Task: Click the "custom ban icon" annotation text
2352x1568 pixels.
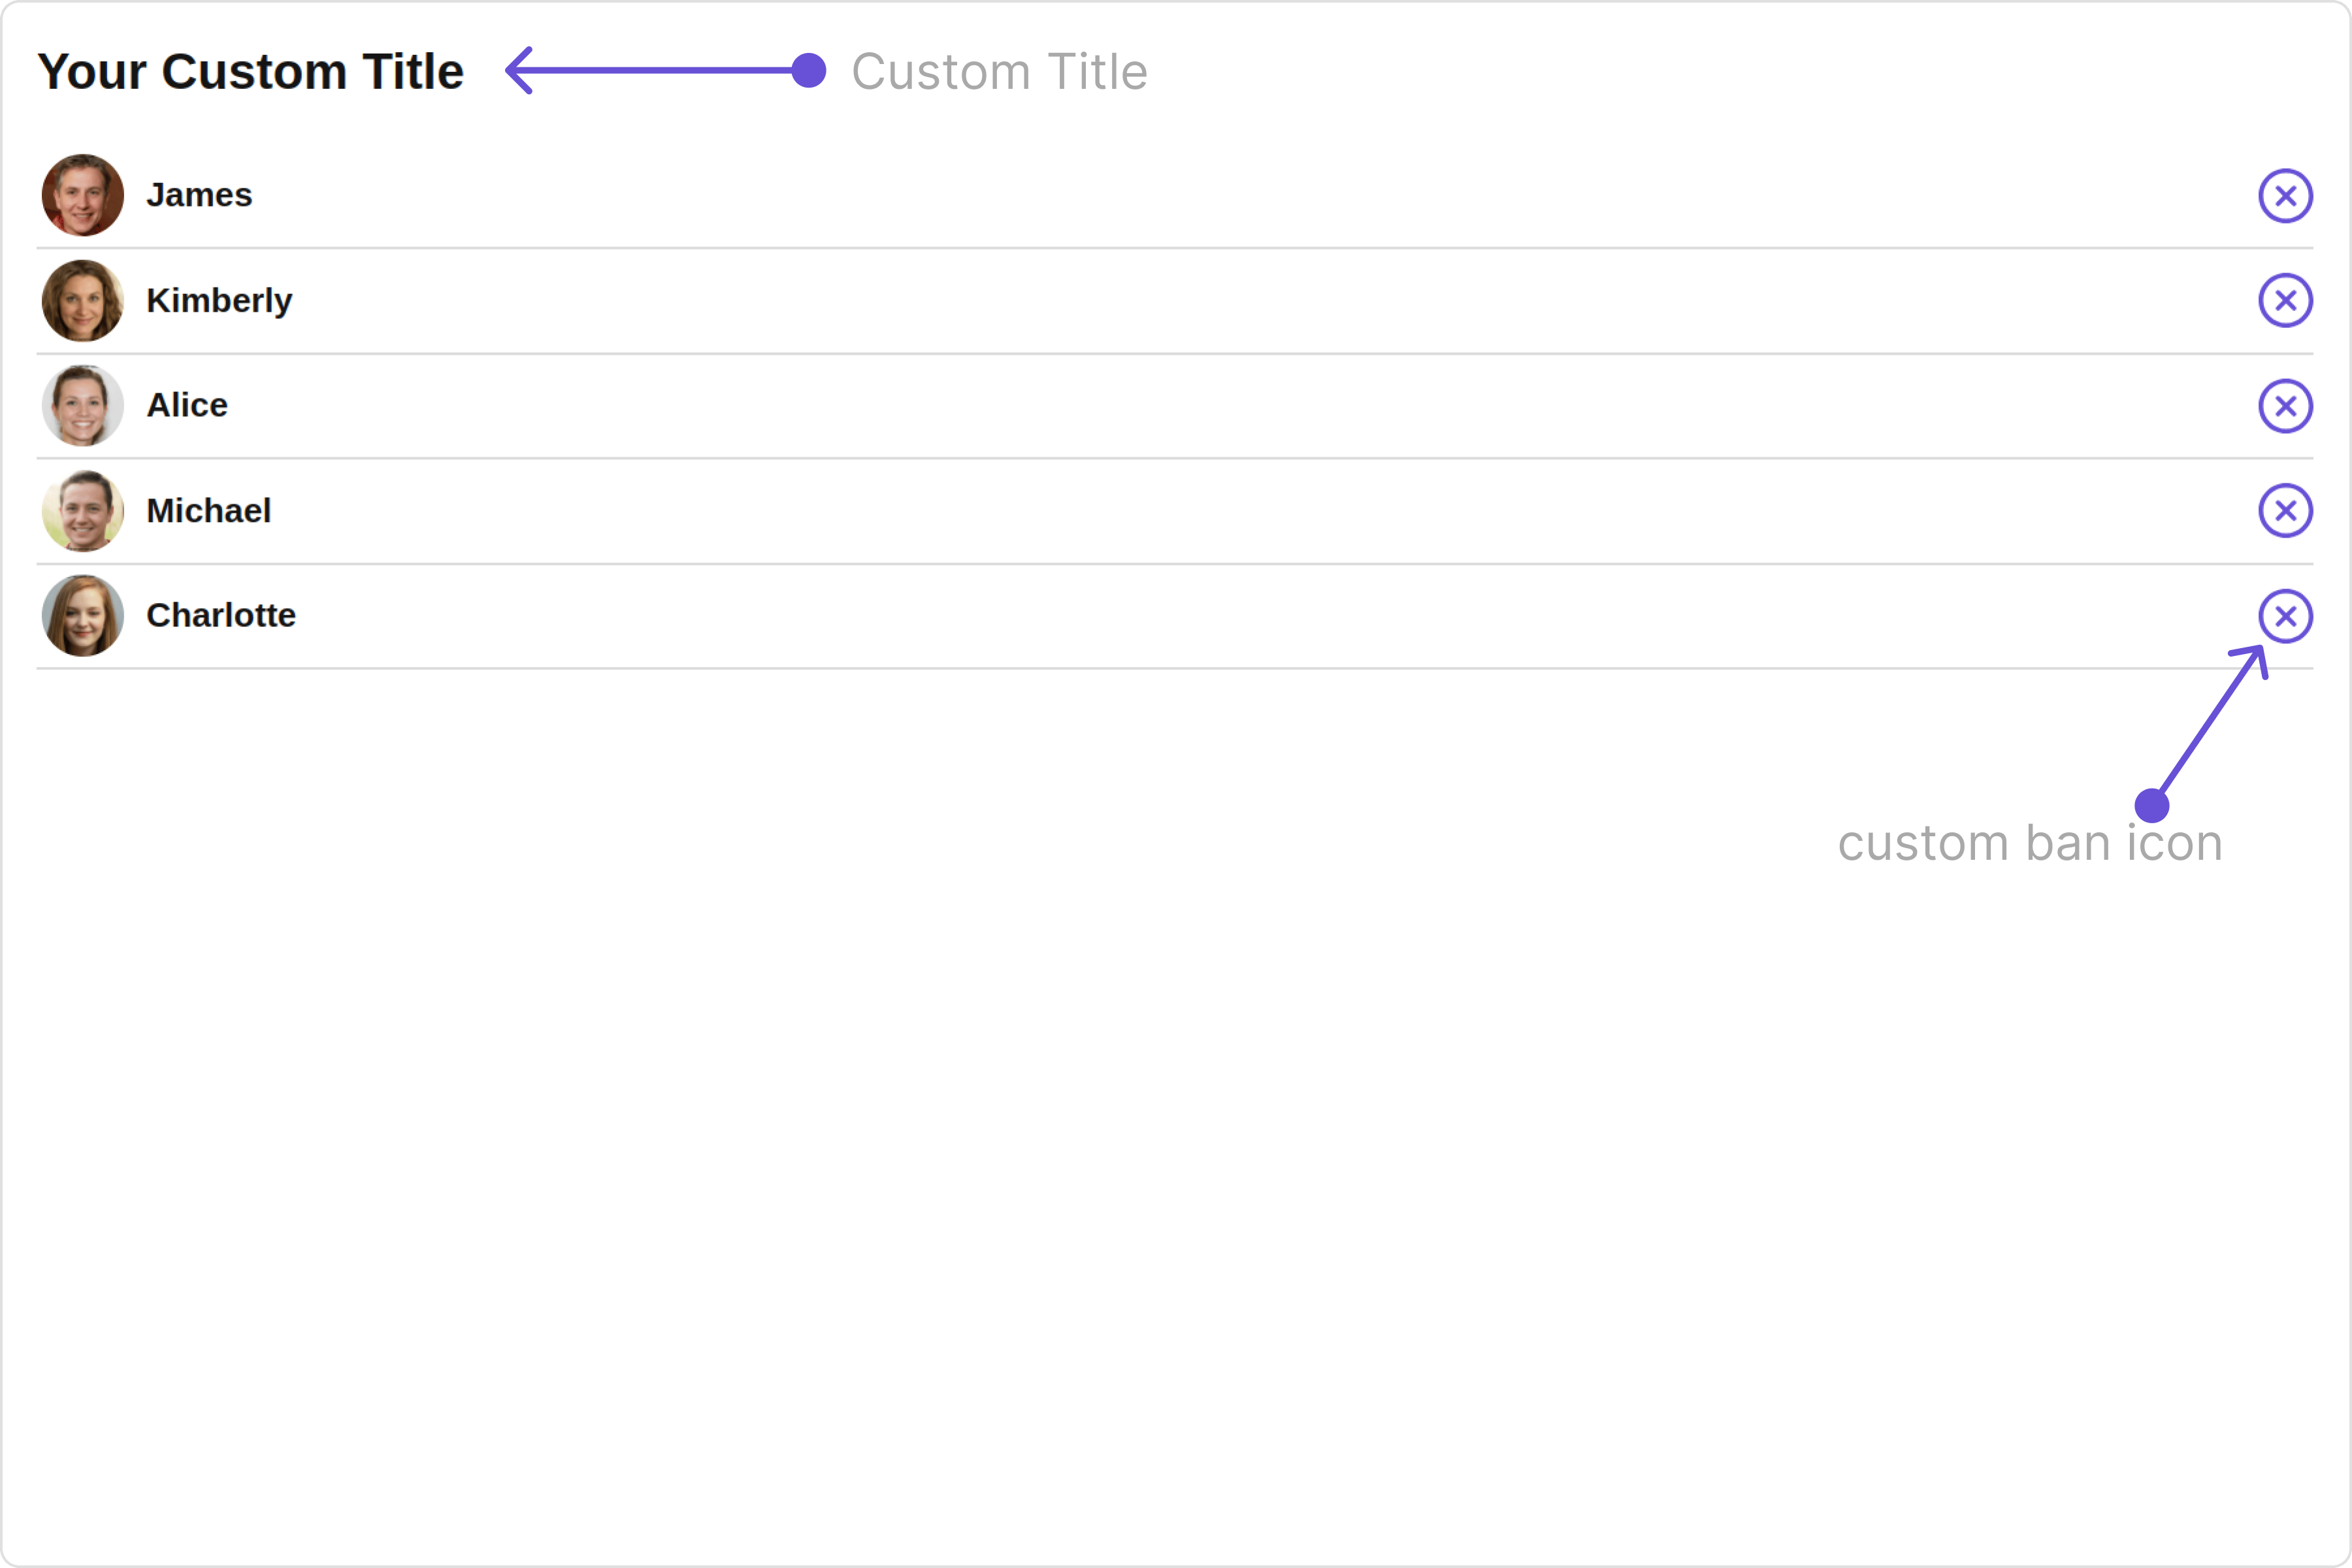Action: click(2030, 842)
